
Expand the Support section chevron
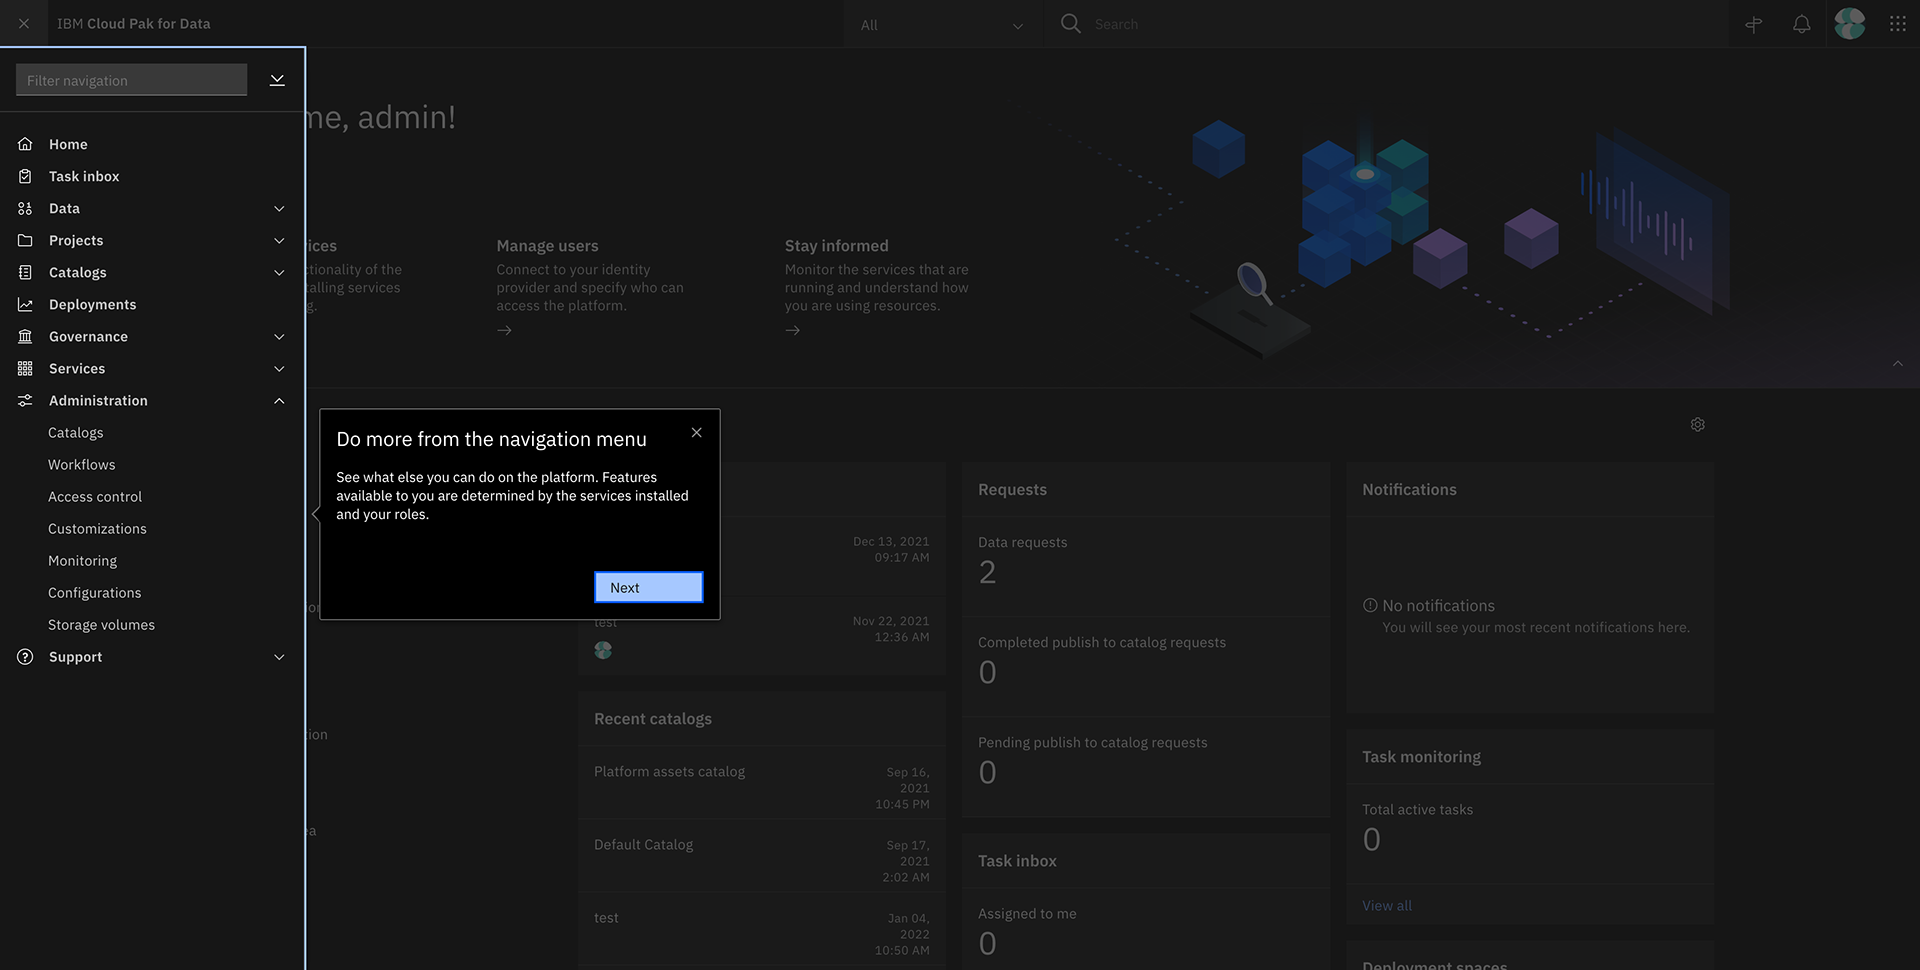click(x=279, y=656)
